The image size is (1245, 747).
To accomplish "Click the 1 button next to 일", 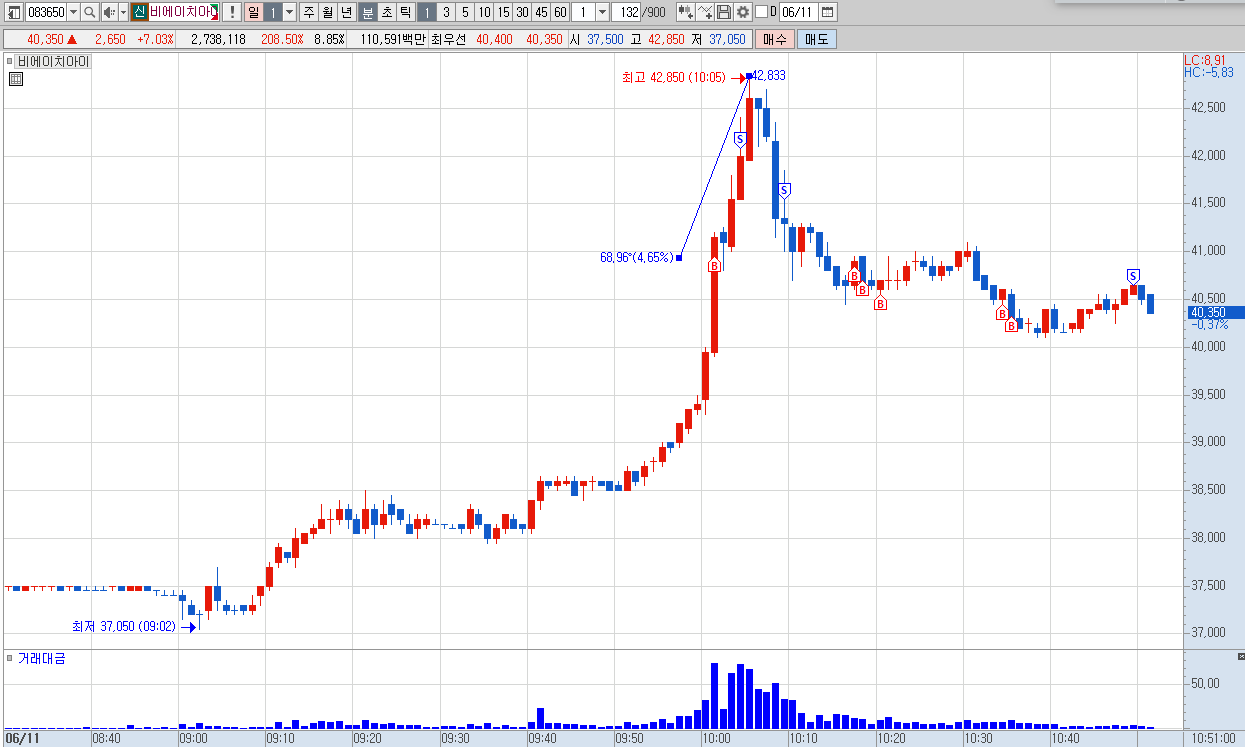I will point(272,12).
